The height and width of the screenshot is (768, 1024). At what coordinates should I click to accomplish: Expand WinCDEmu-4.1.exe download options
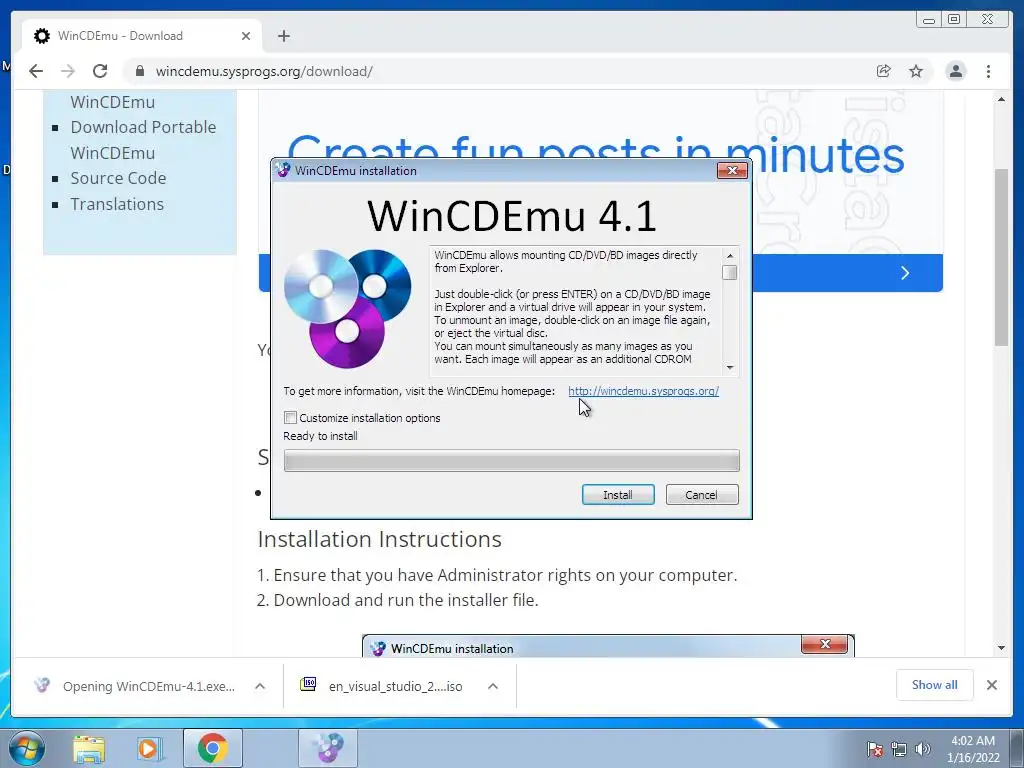260,686
